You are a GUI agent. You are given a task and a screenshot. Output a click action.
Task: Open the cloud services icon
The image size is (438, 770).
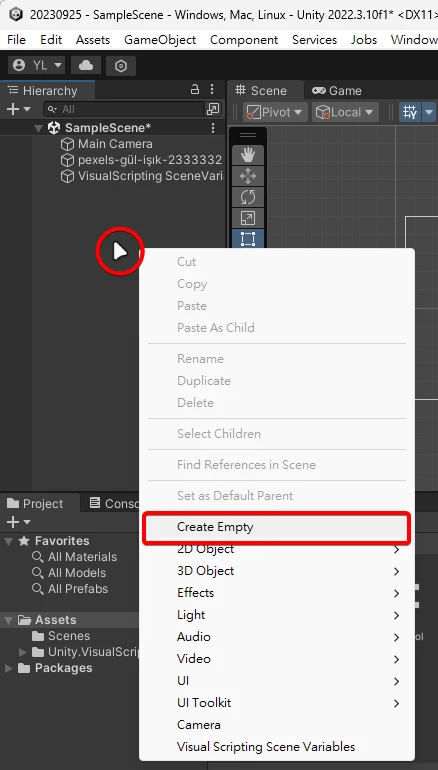click(x=86, y=65)
